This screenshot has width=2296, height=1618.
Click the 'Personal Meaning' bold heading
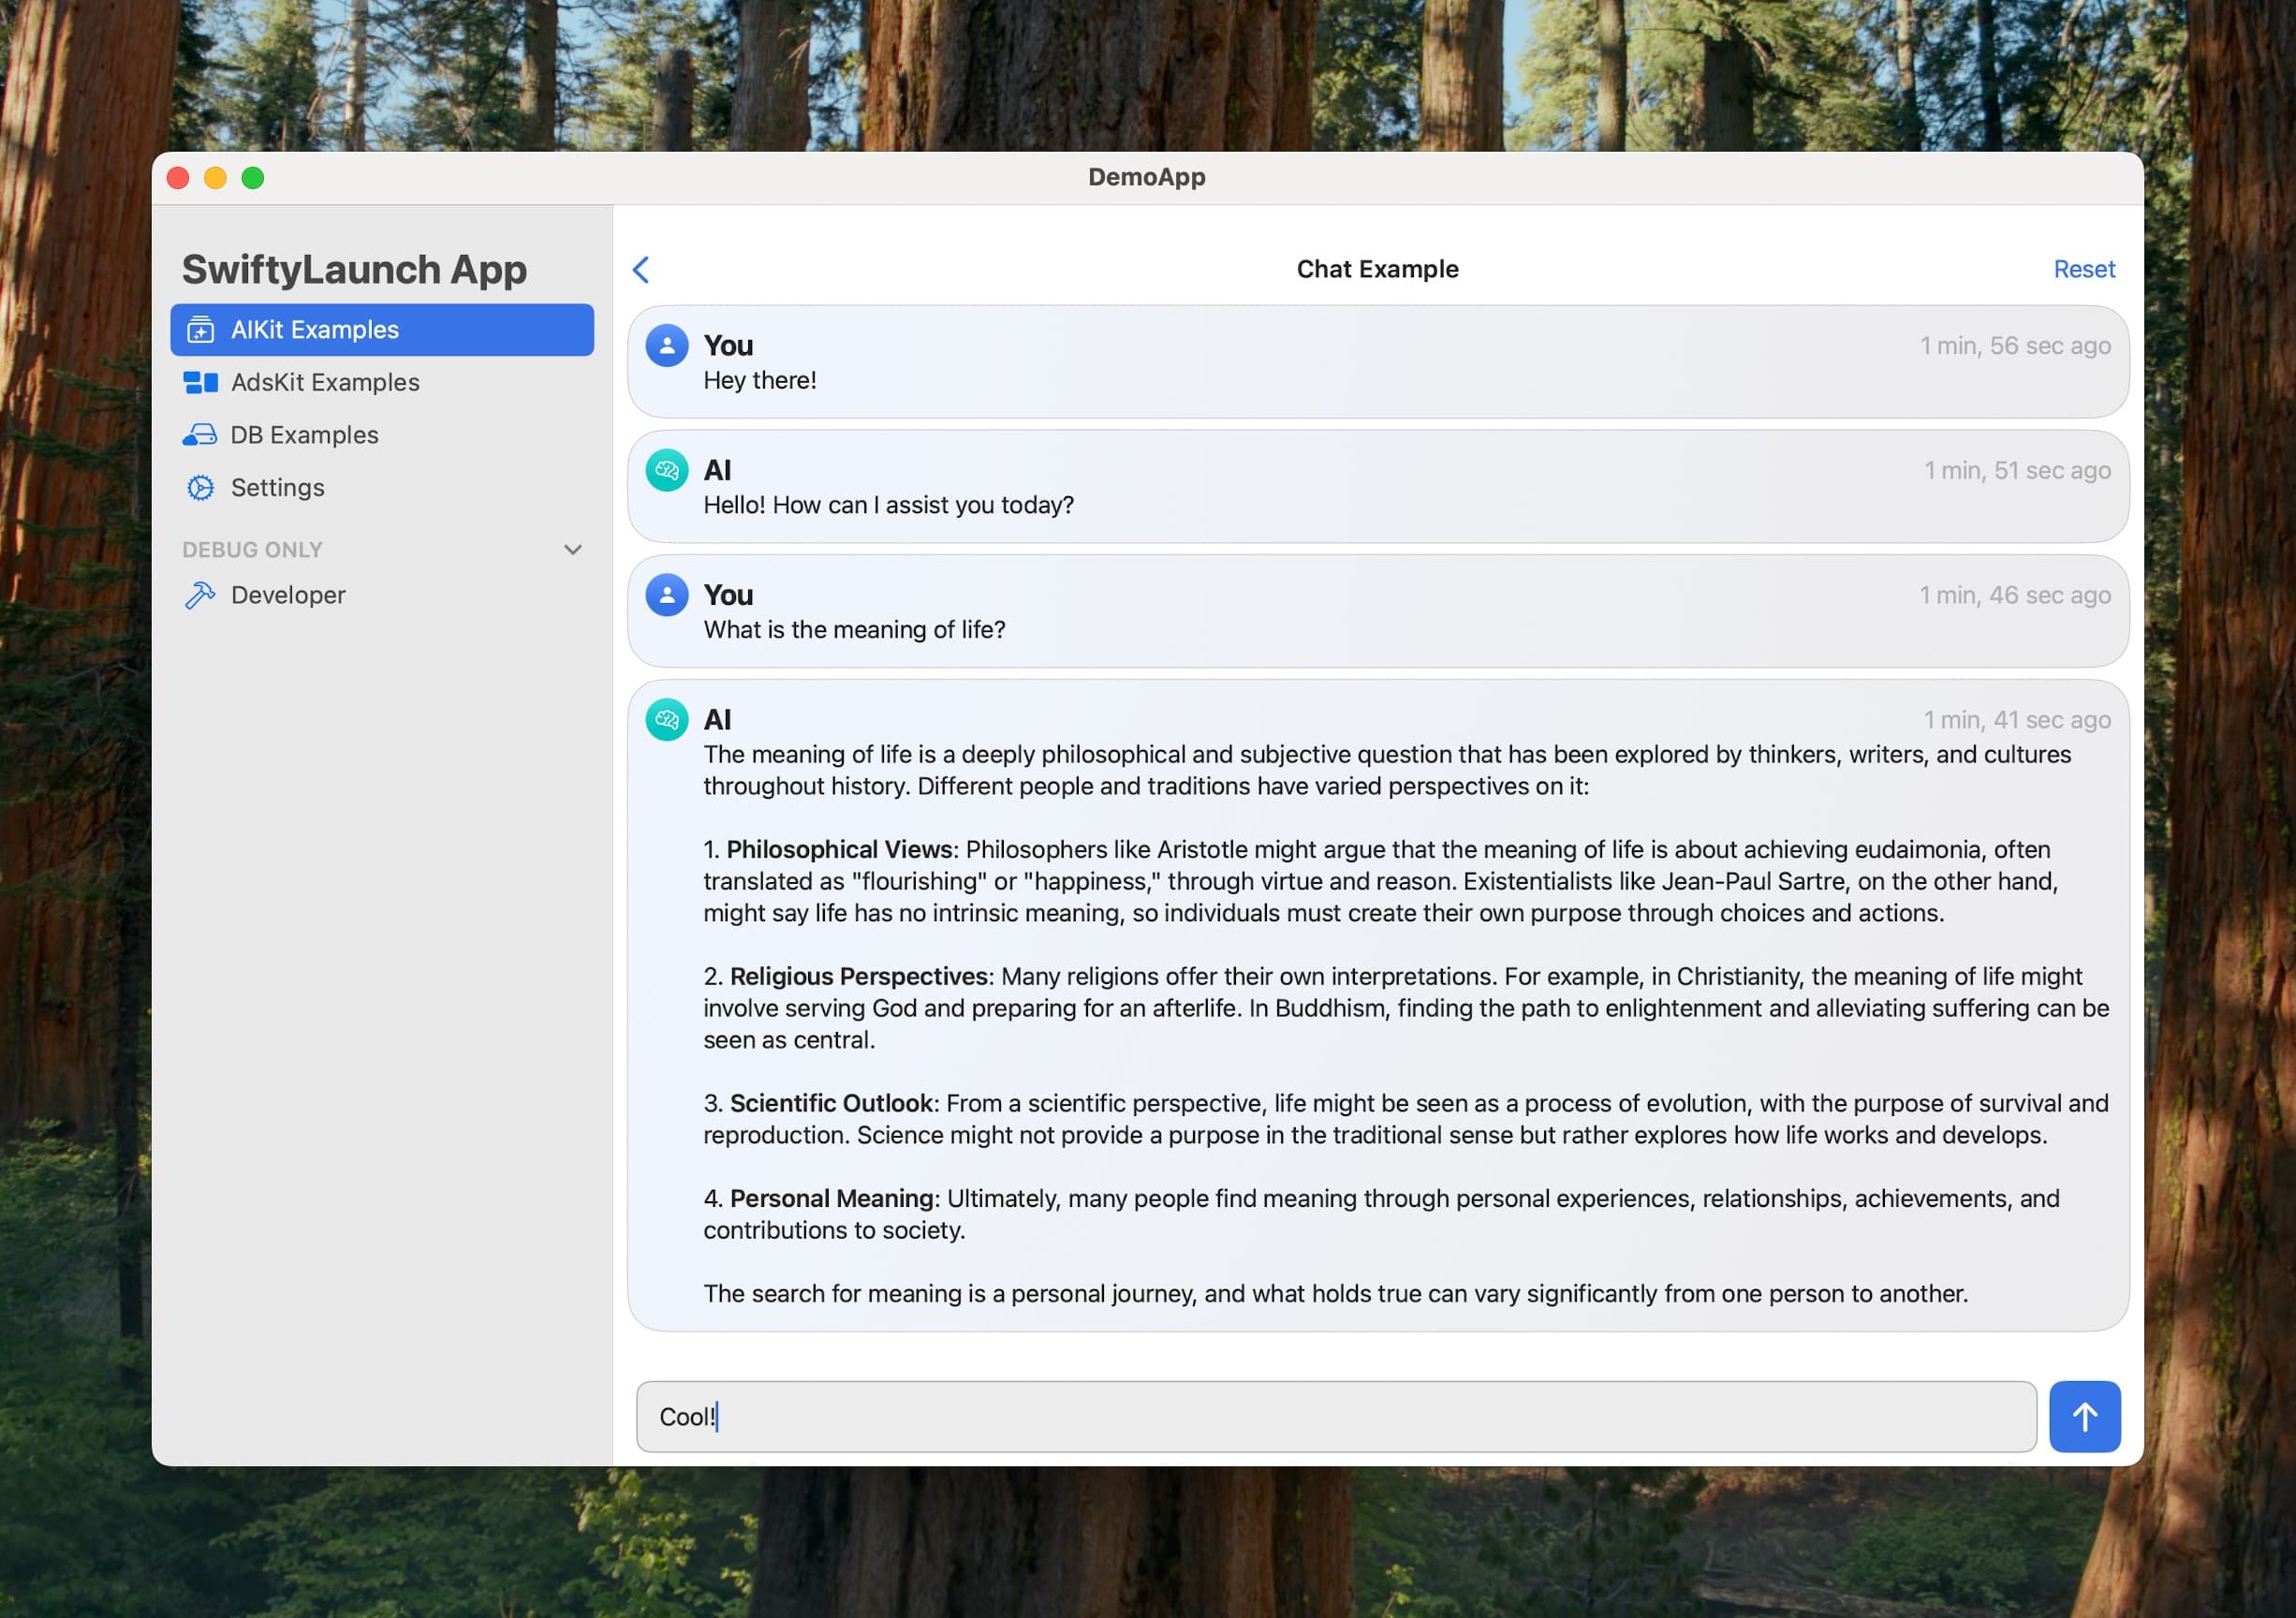click(832, 1199)
